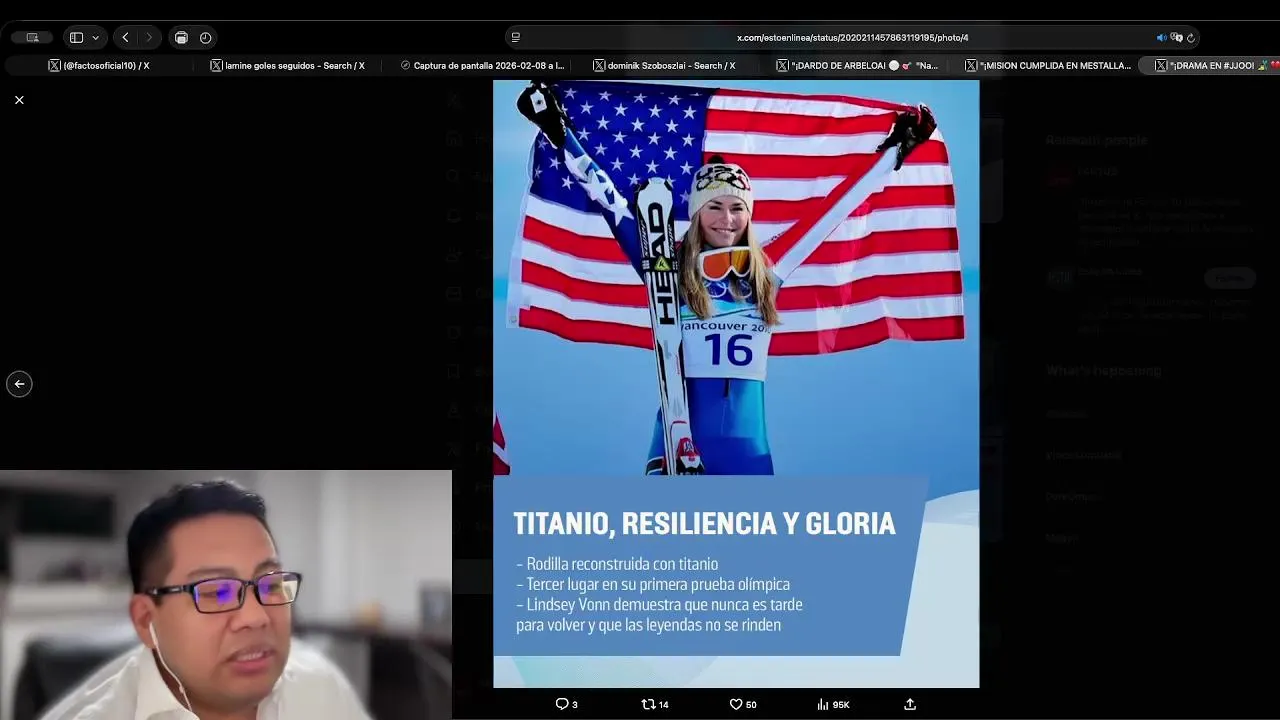1280x720 pixels.
Task: Switch to the Captura de pantalla 2026-02-08 tab
Action: point(482,65)
